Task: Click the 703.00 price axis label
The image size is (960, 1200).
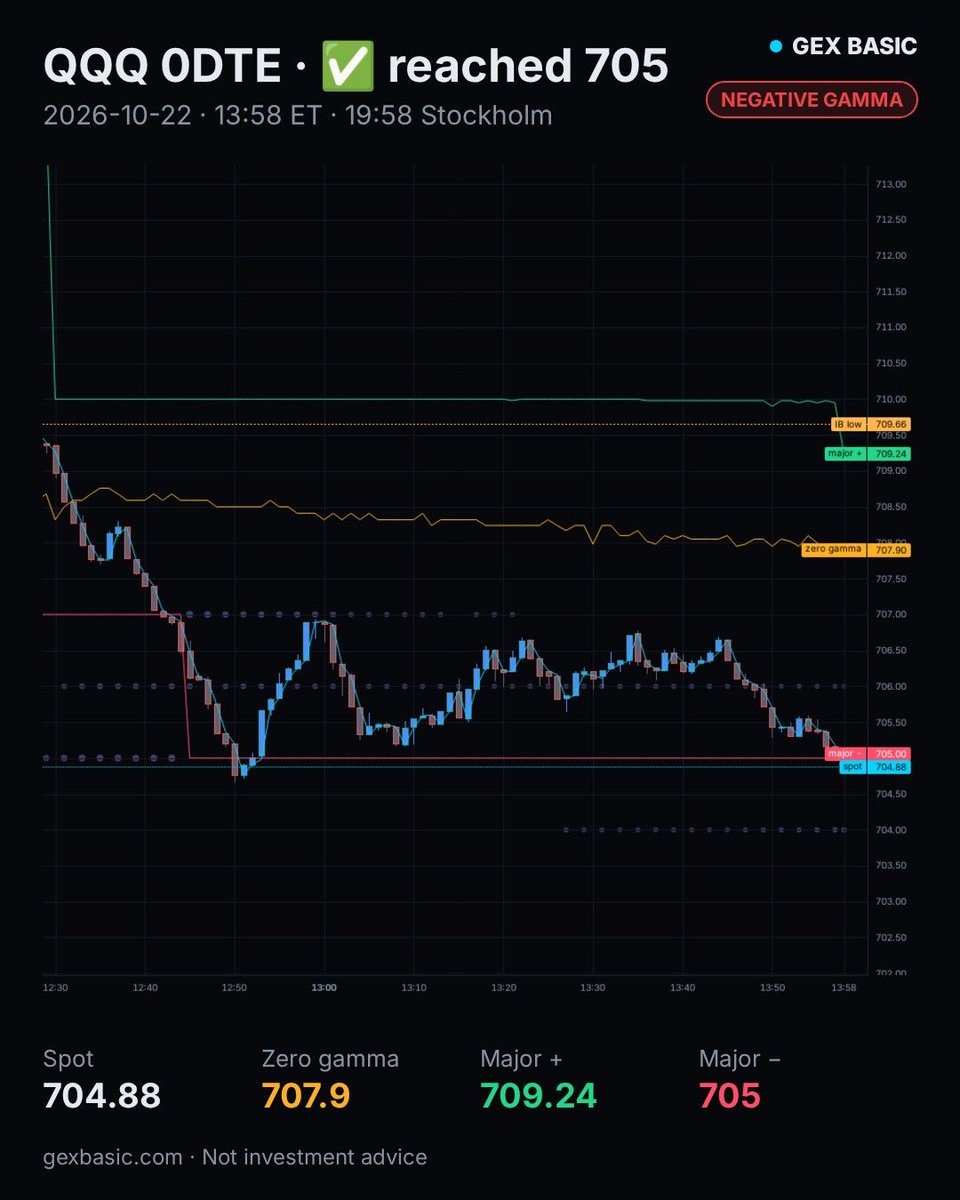Action: point(891,901)
